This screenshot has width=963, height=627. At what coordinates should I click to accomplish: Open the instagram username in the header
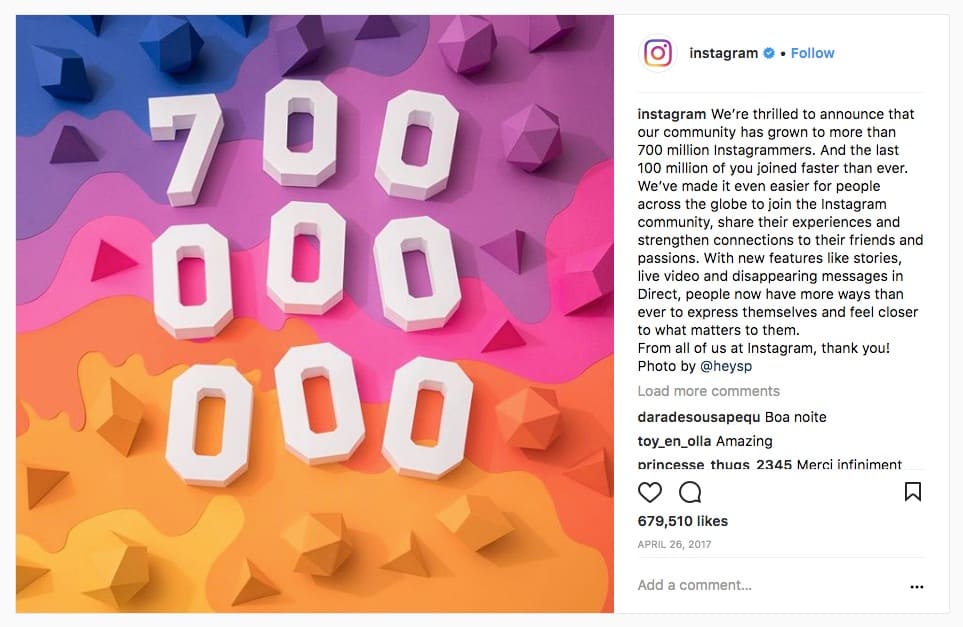723,53
